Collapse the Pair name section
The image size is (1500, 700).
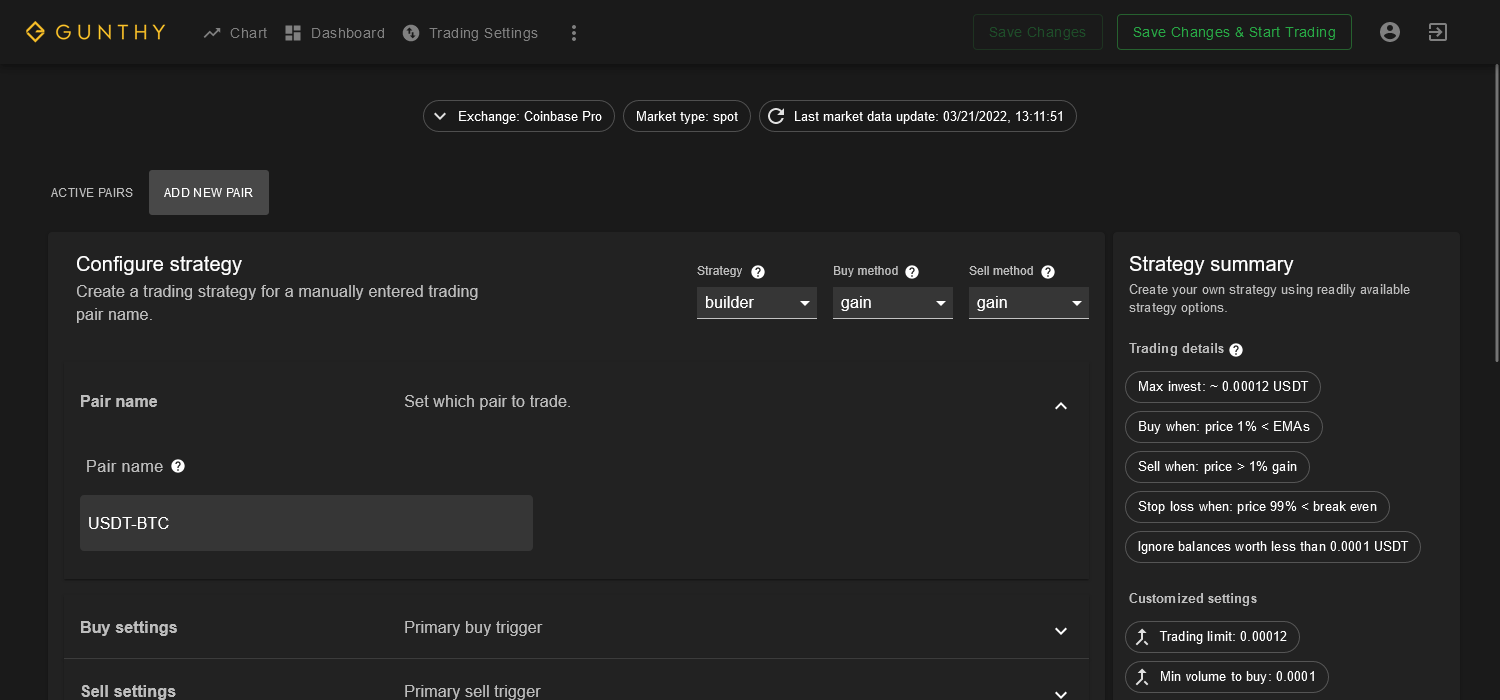[1061, 406]
